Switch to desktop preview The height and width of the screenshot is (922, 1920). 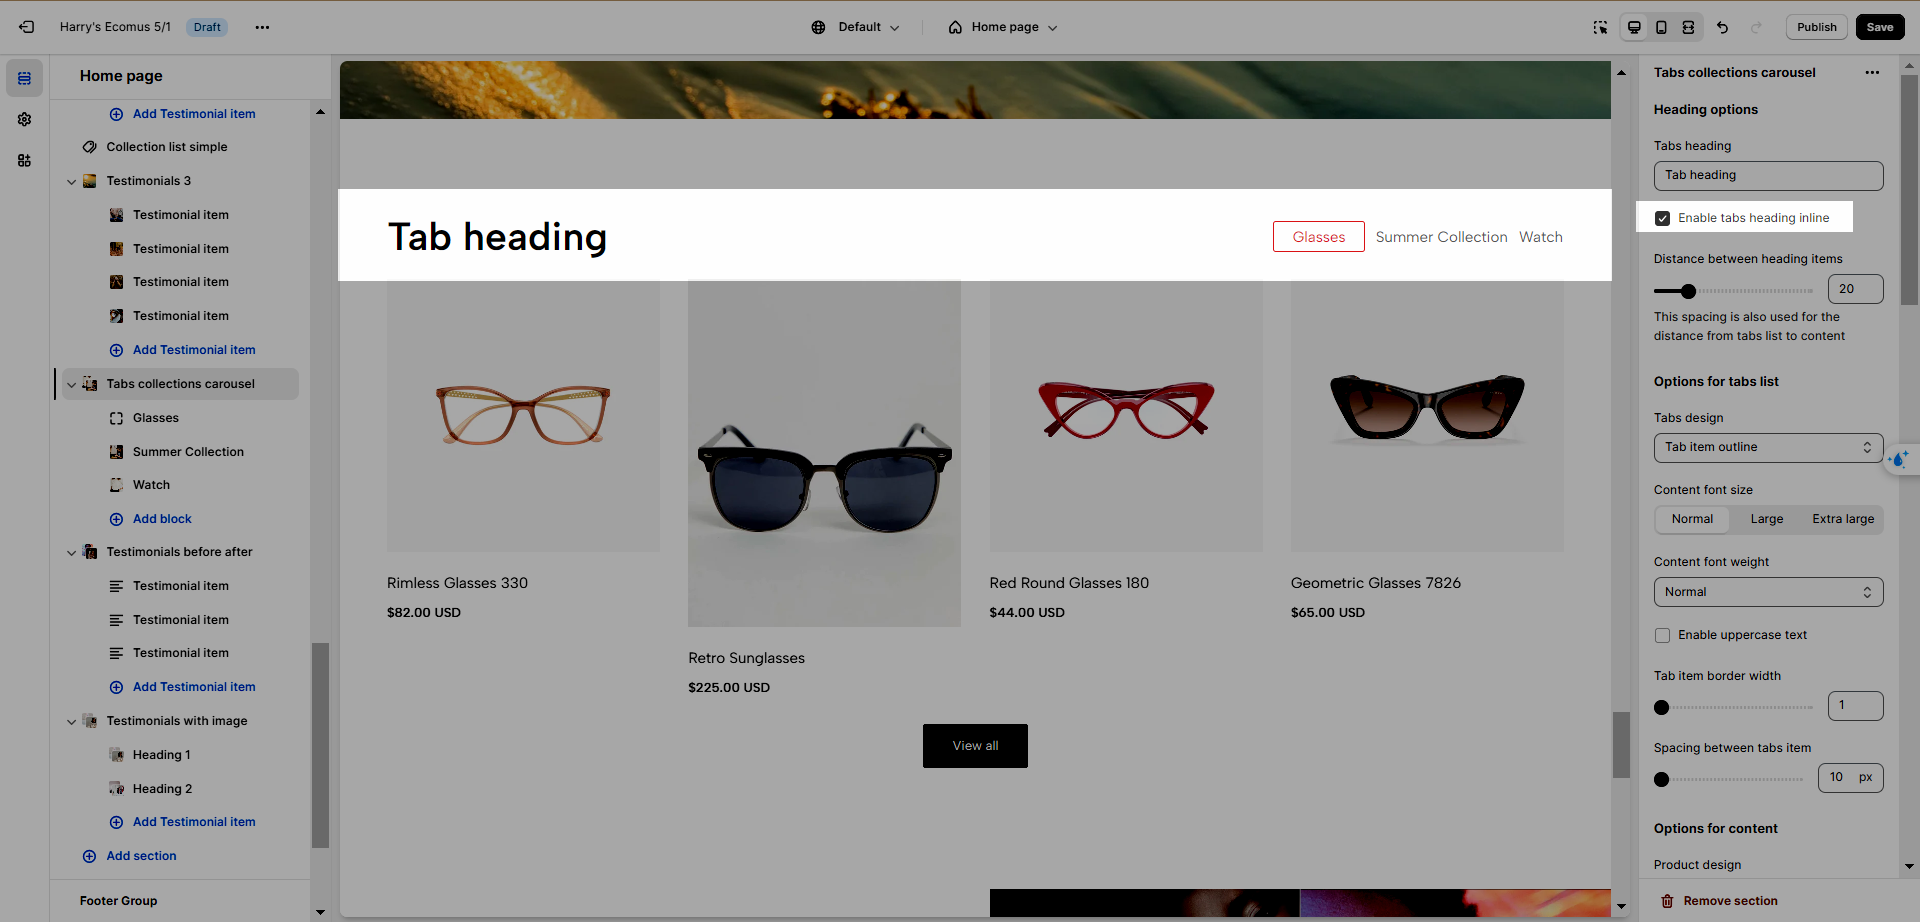[1634, 27]
